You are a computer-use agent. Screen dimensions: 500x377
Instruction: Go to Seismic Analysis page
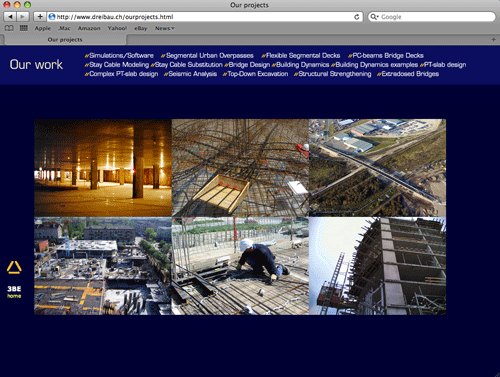(x=190, y=74)
